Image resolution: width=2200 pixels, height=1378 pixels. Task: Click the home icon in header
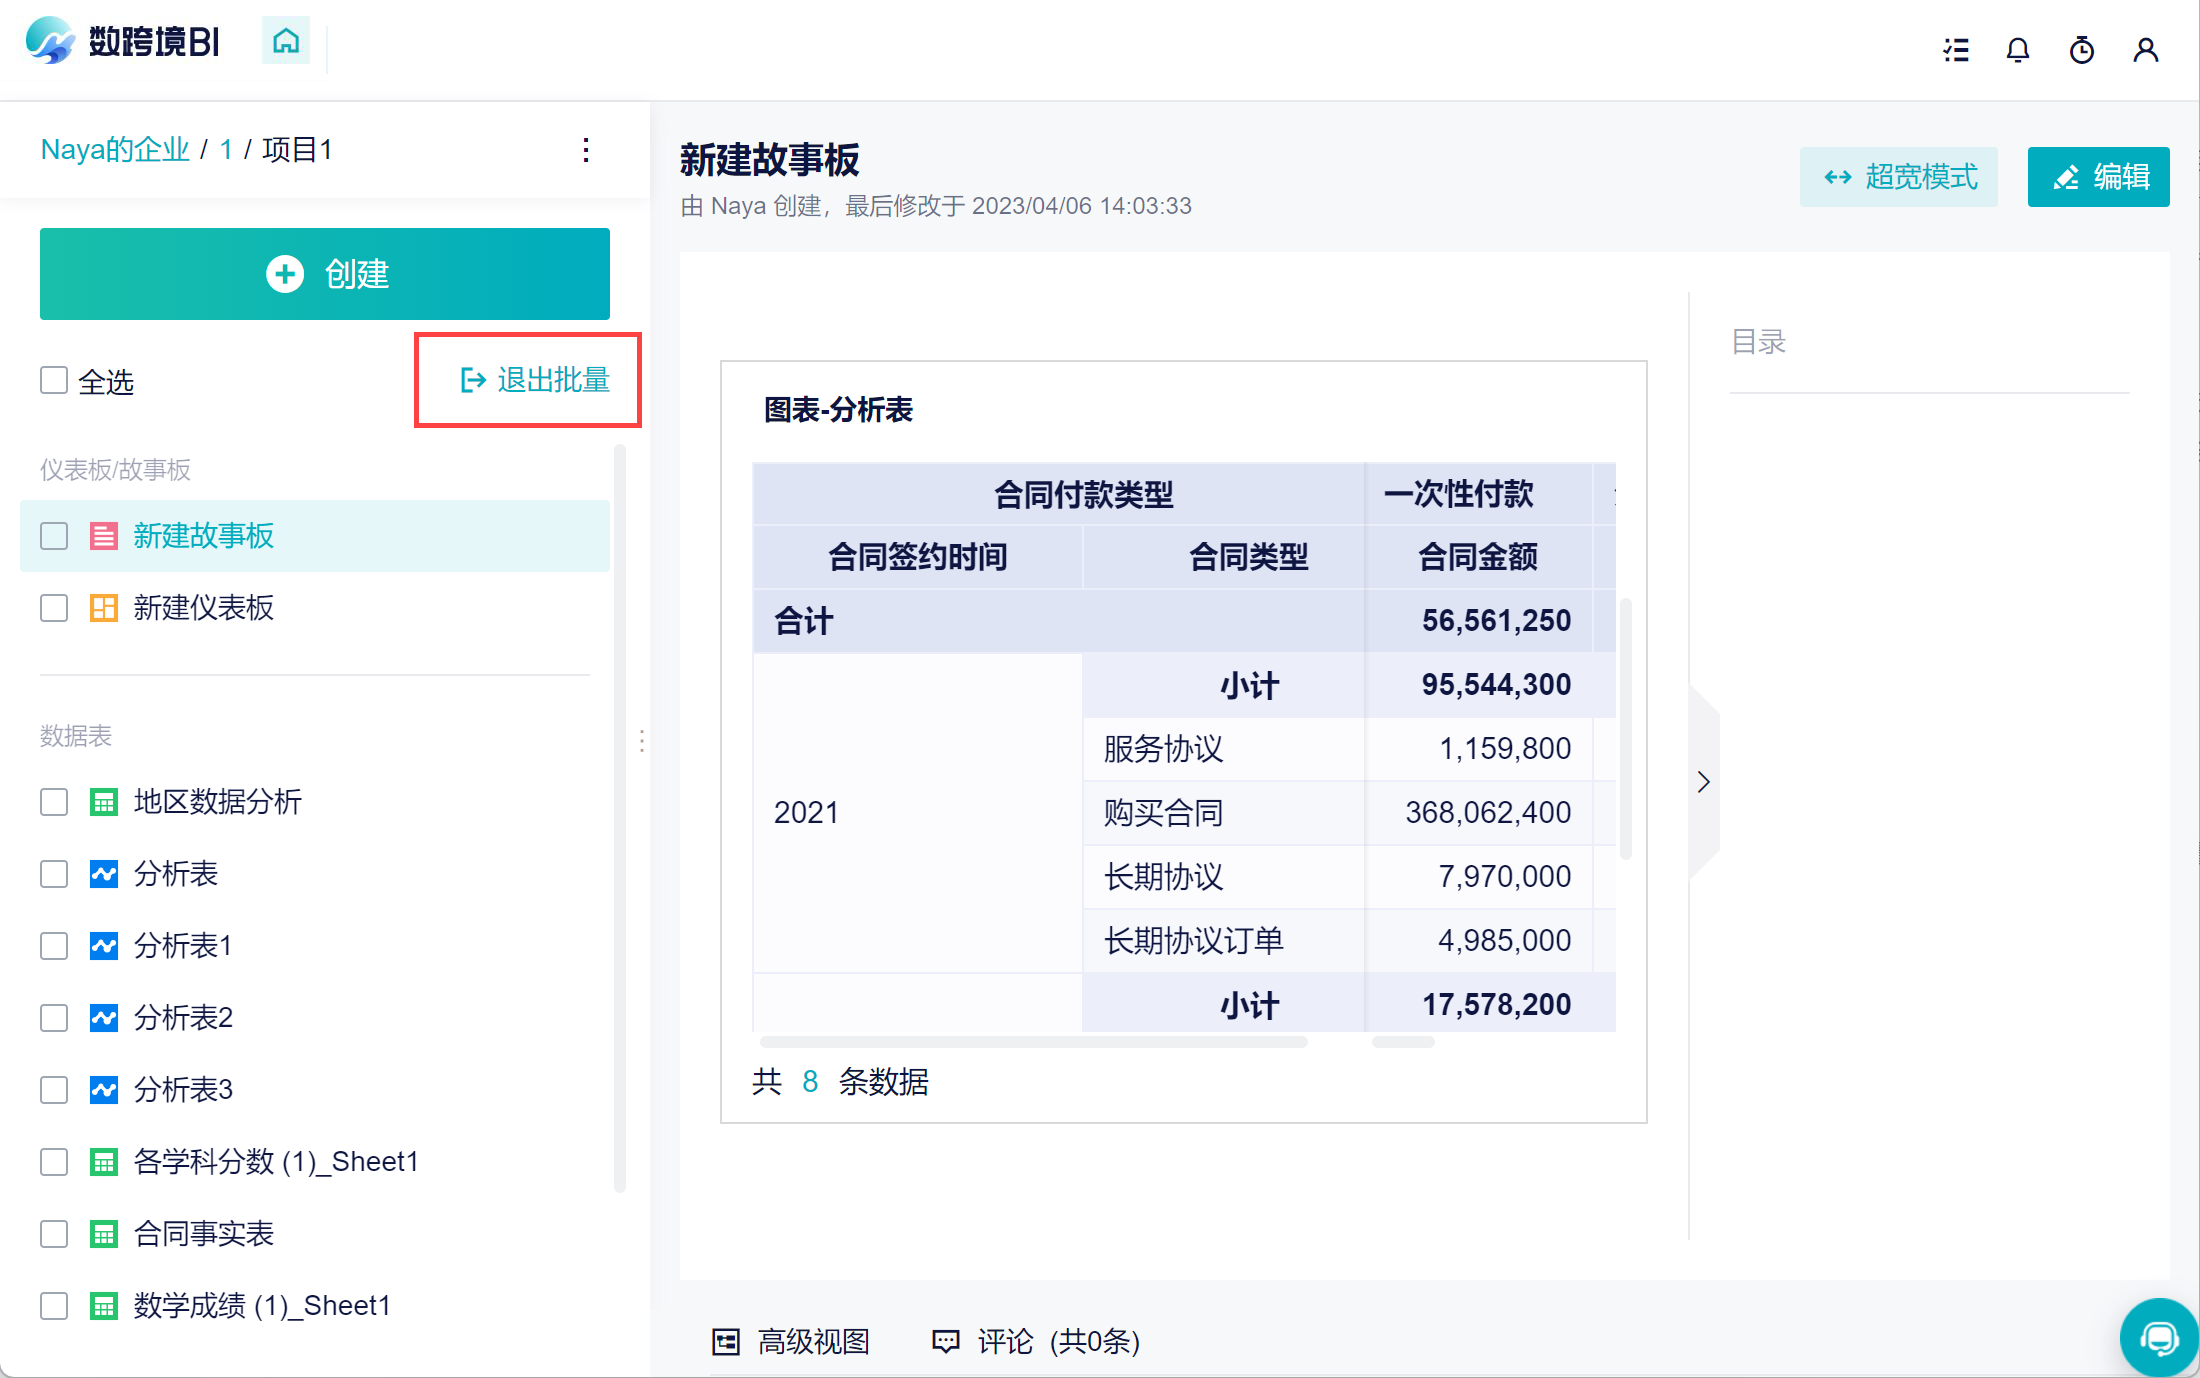point(286,41)
